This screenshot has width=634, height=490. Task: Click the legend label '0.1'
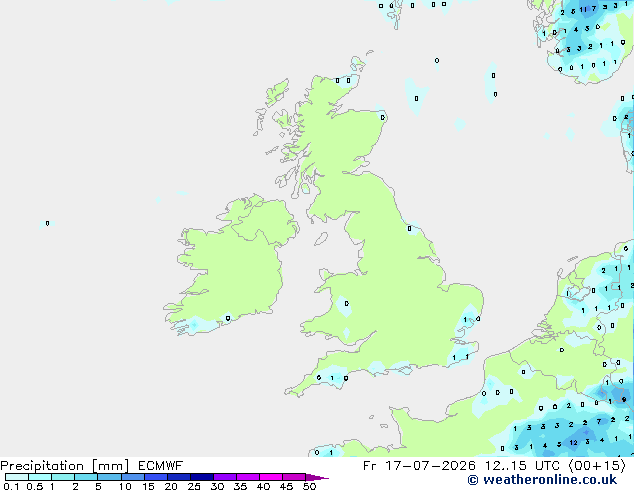click(x=11, y=486)
